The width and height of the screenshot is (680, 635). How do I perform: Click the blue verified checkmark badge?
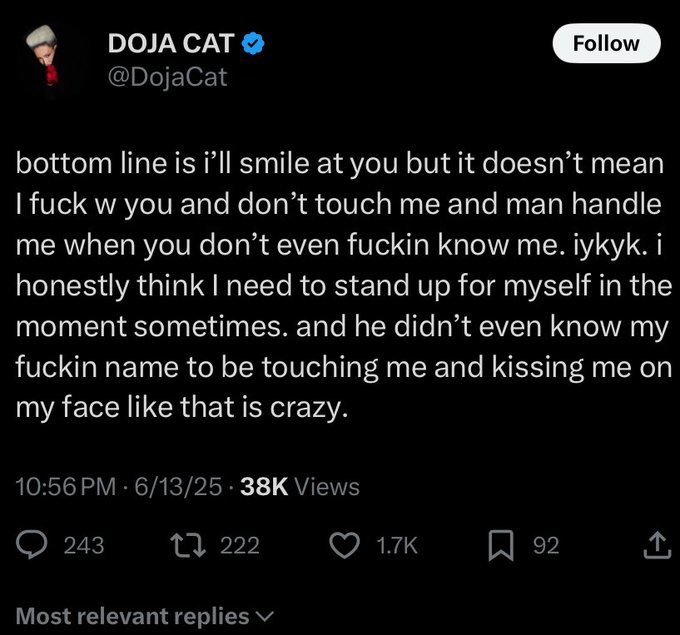click(x=256, y=42)
